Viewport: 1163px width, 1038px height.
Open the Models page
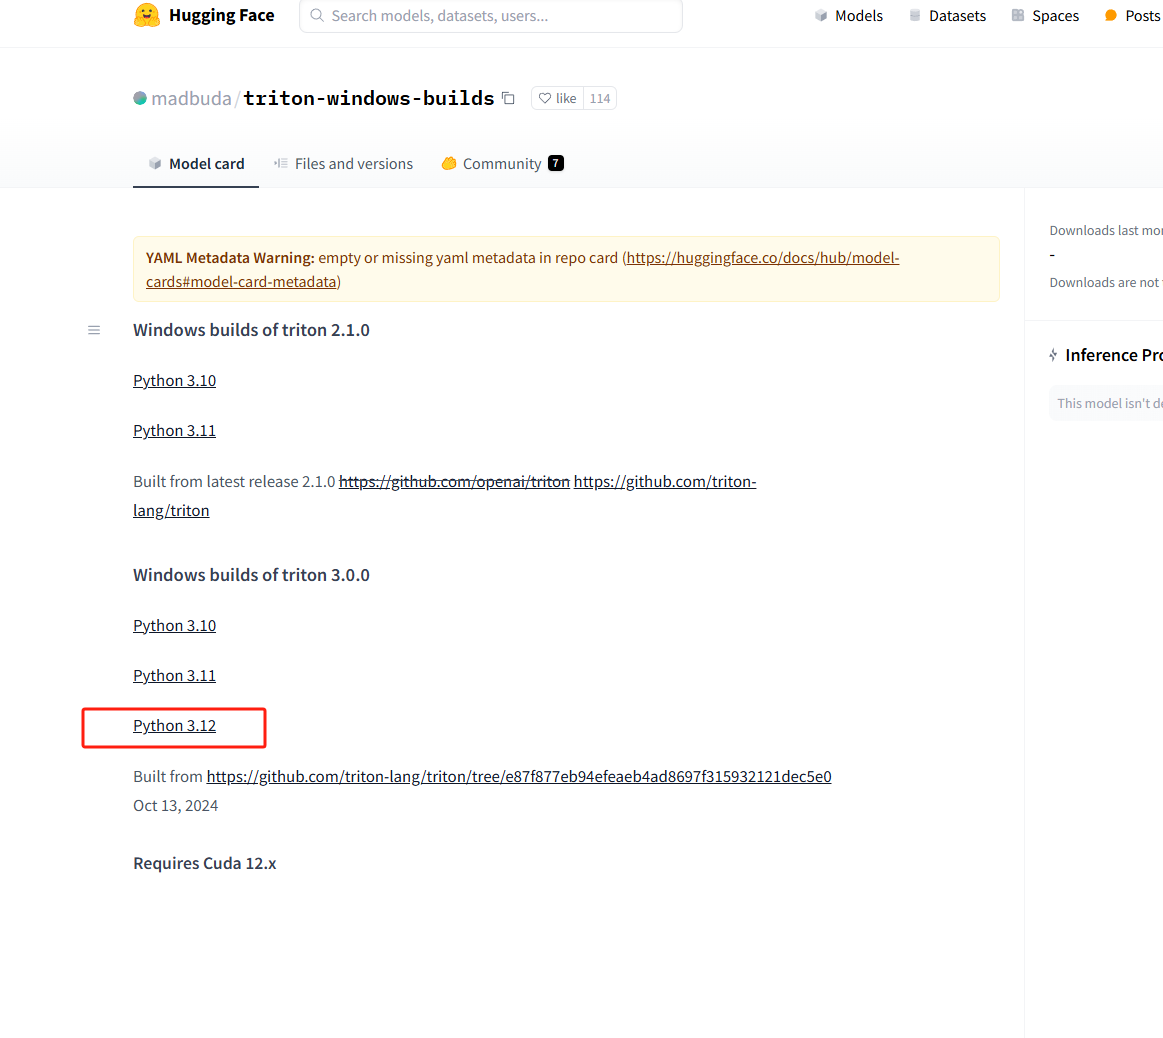point(849,16)
